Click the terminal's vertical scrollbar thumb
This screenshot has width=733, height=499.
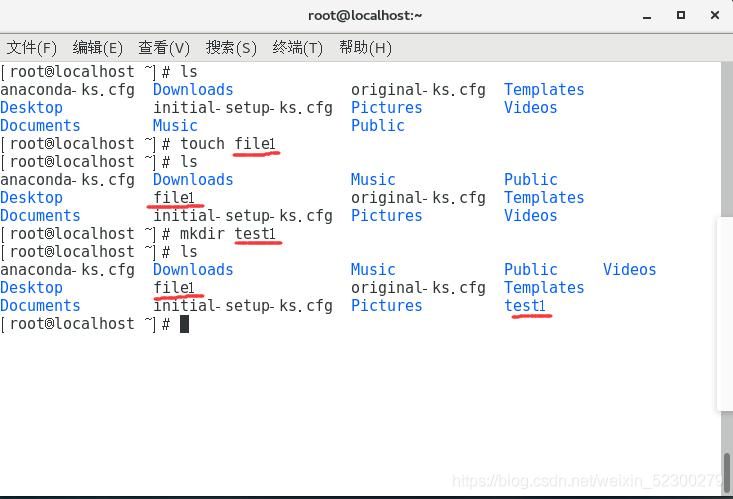click(727, 472)
